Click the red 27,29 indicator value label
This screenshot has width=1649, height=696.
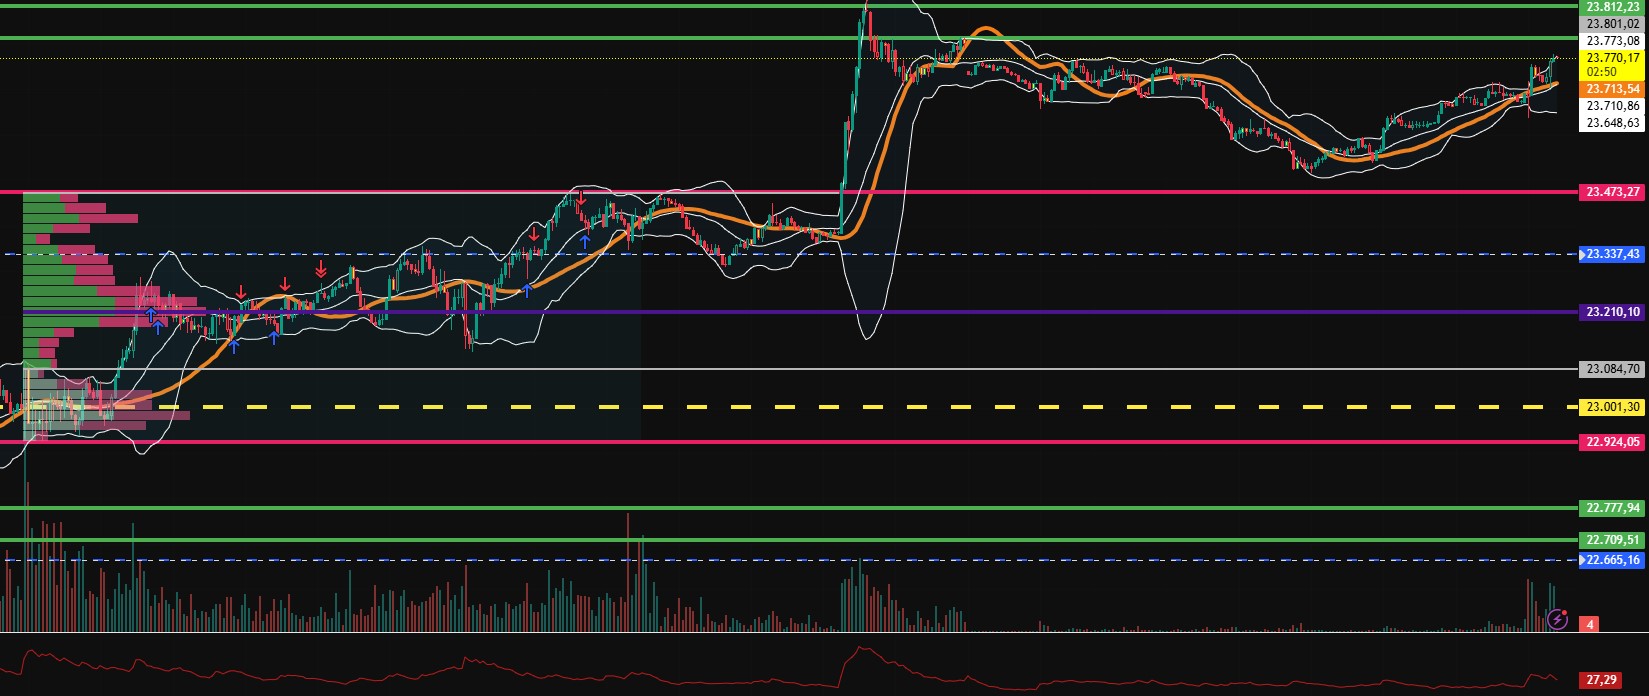pos(1600,680)
